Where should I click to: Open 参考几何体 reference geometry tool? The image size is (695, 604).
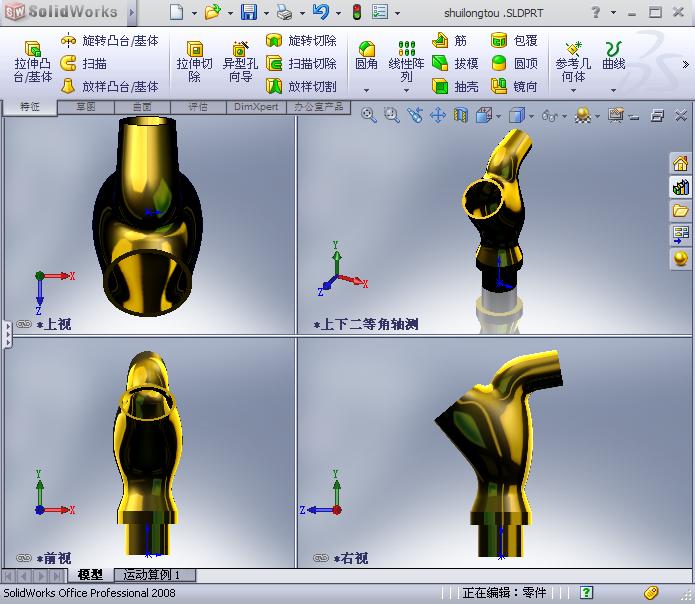coord(573,62)
